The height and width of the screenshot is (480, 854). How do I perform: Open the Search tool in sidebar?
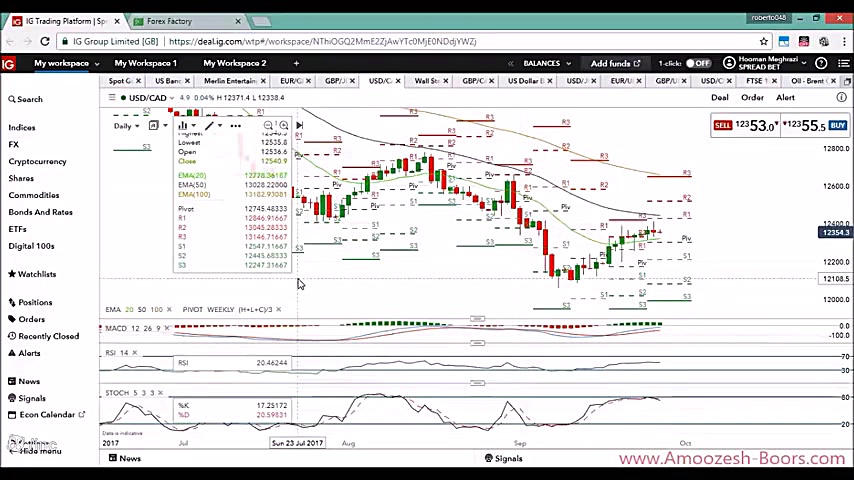pos(25,99)
